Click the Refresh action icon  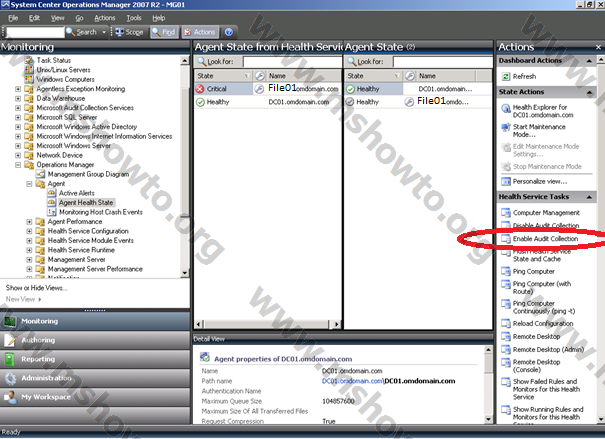pyautogui.click(x=506, y=76)
